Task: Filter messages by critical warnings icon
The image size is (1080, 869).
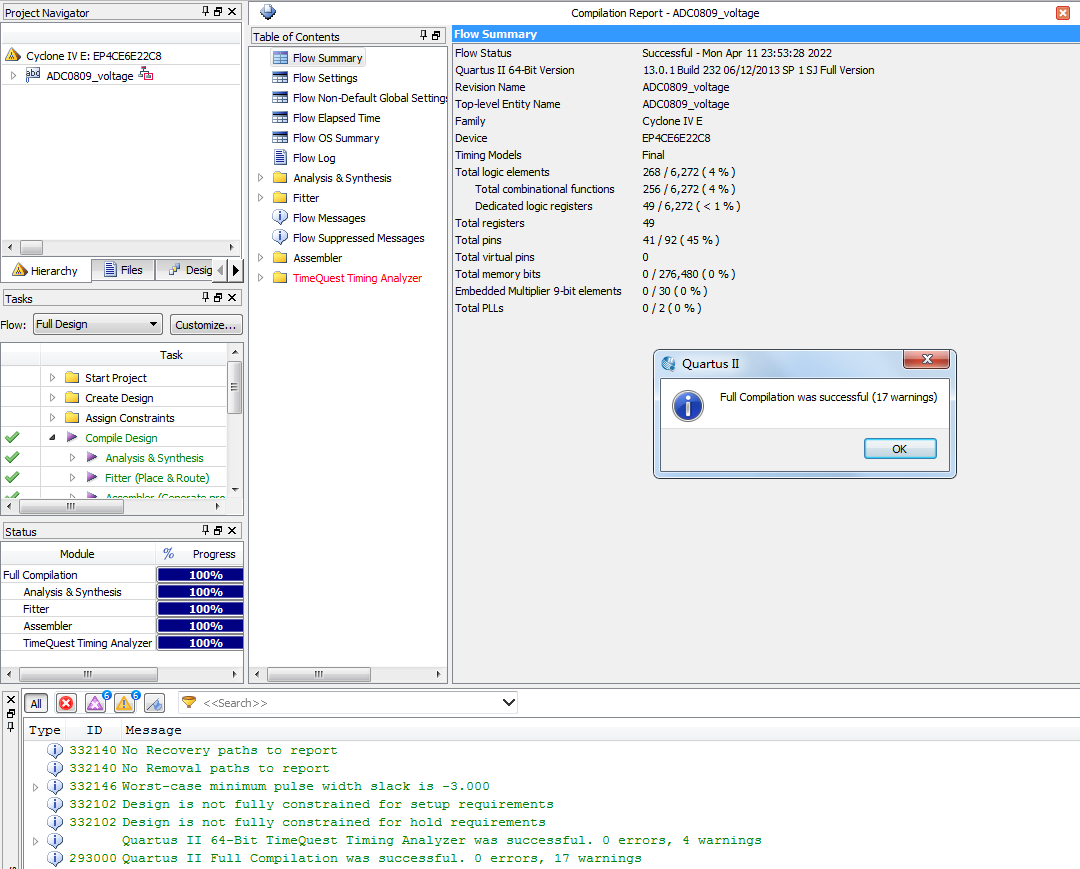Action: (96, 703)
